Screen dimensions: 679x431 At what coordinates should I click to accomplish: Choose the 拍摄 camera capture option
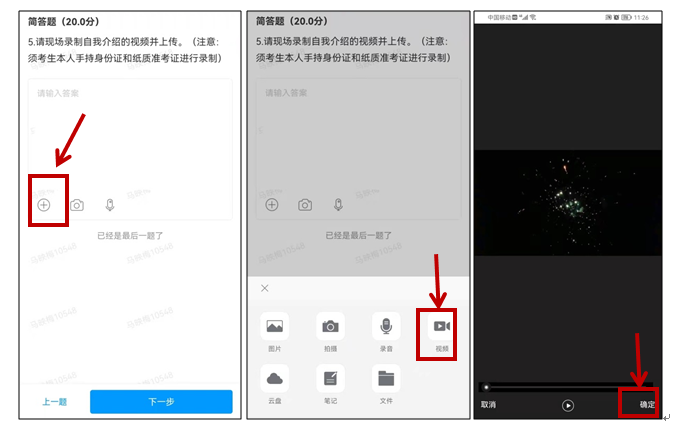[x=330, y=327]
